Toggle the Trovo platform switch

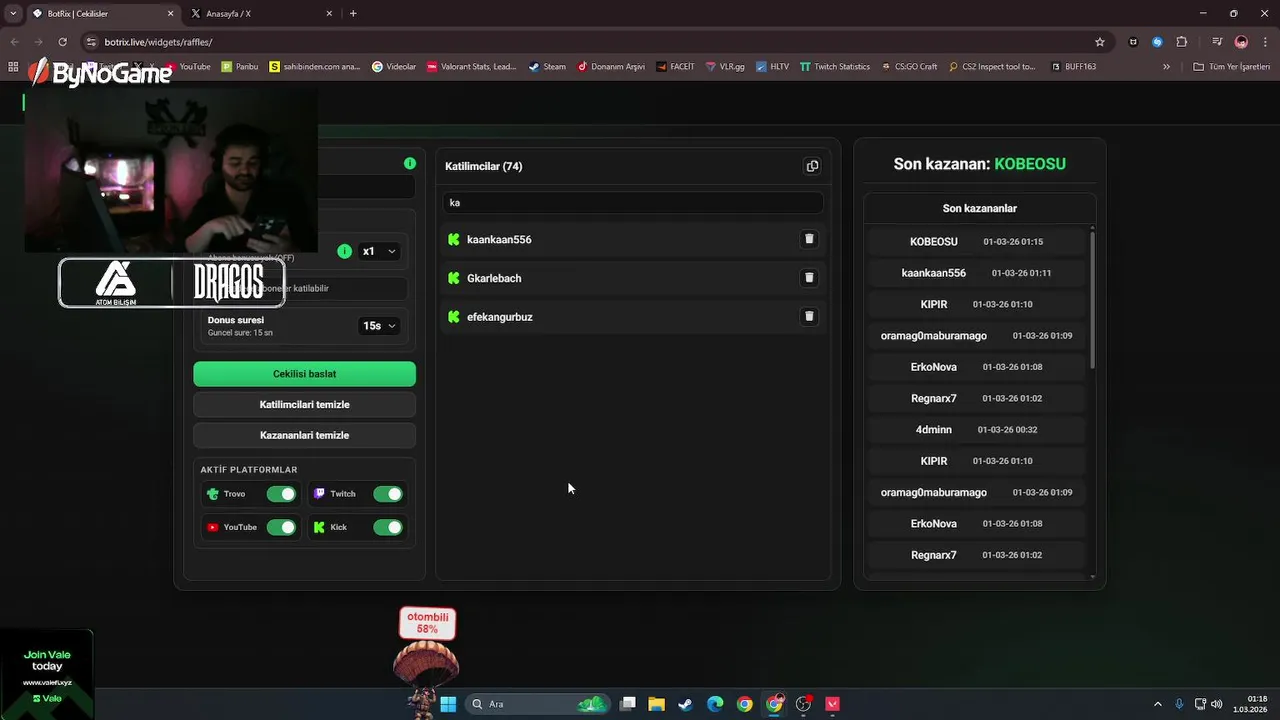pos(281,494)
